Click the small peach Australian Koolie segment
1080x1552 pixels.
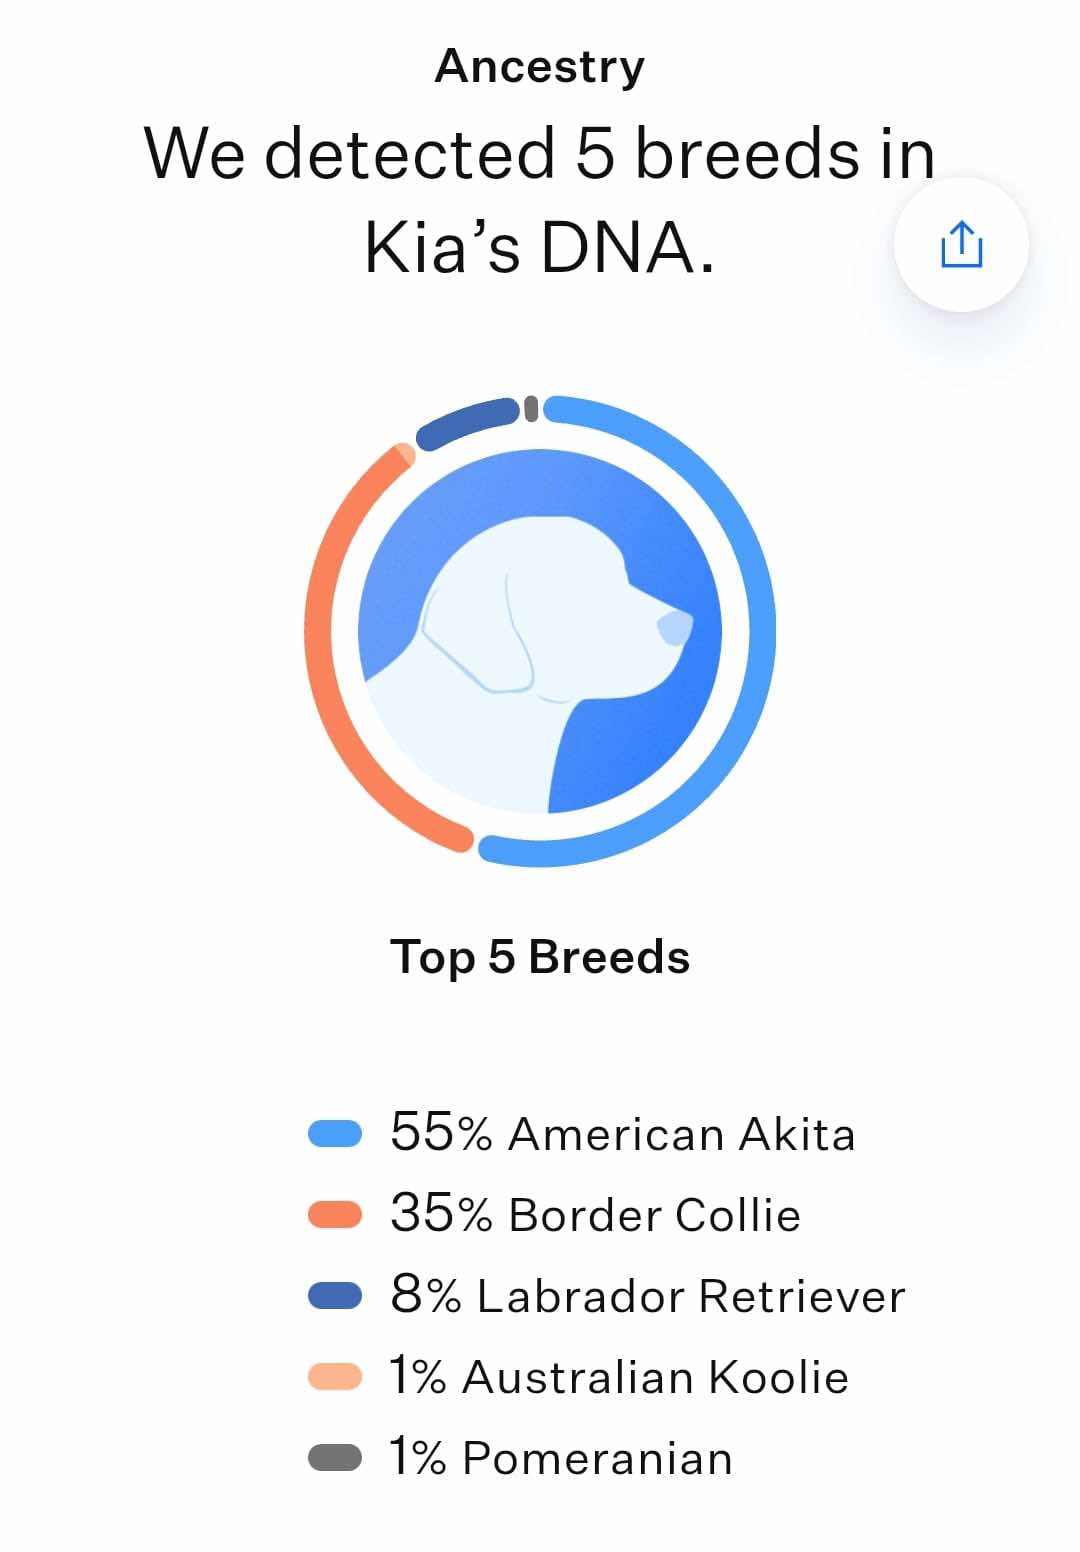coord(404,454)
